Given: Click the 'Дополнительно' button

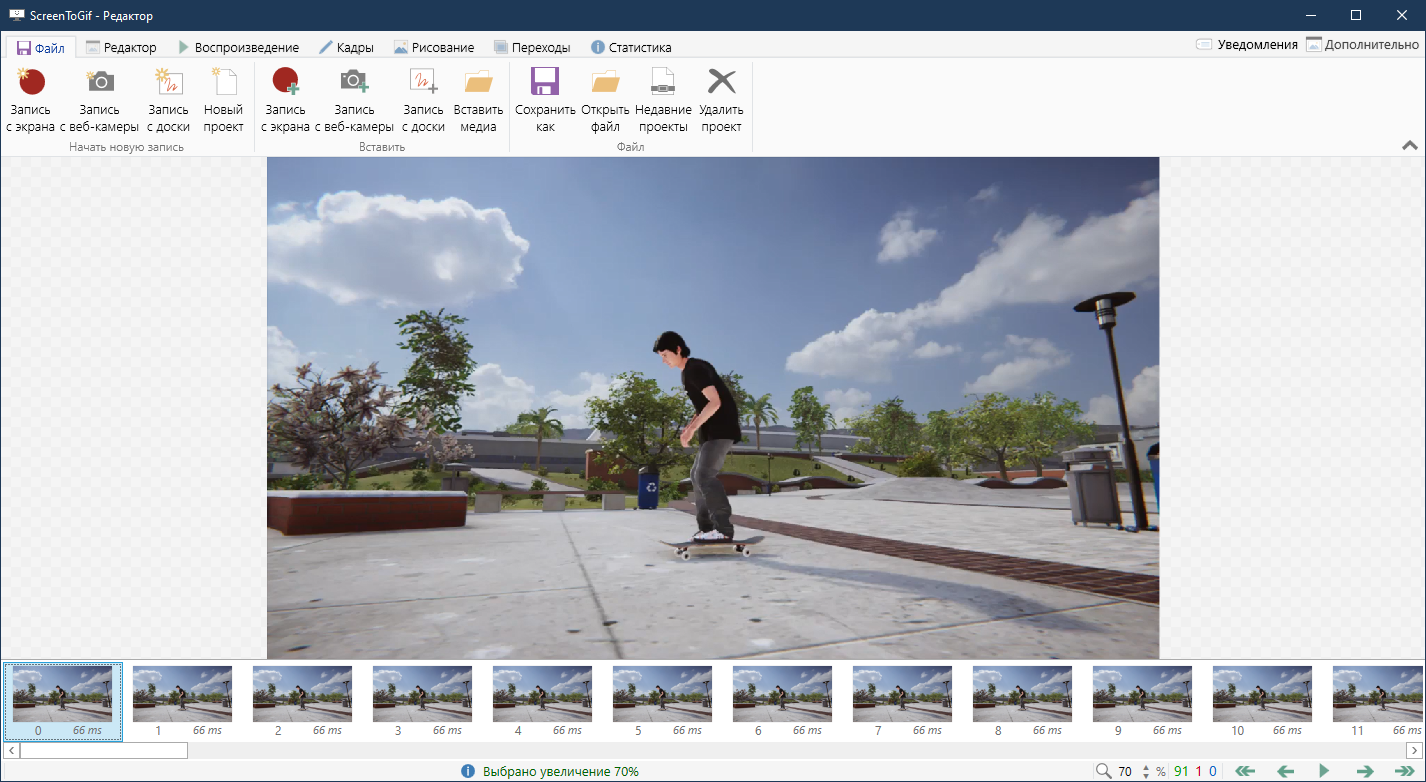Looking at the screenshot, I should pos(1362,45).
